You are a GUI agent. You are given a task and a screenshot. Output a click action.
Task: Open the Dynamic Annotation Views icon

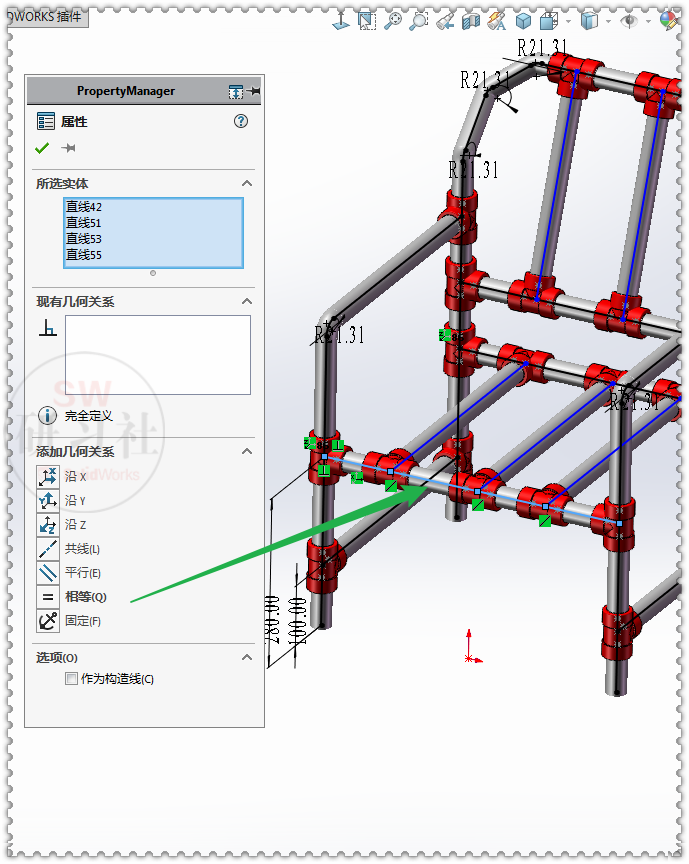[497, 21]
